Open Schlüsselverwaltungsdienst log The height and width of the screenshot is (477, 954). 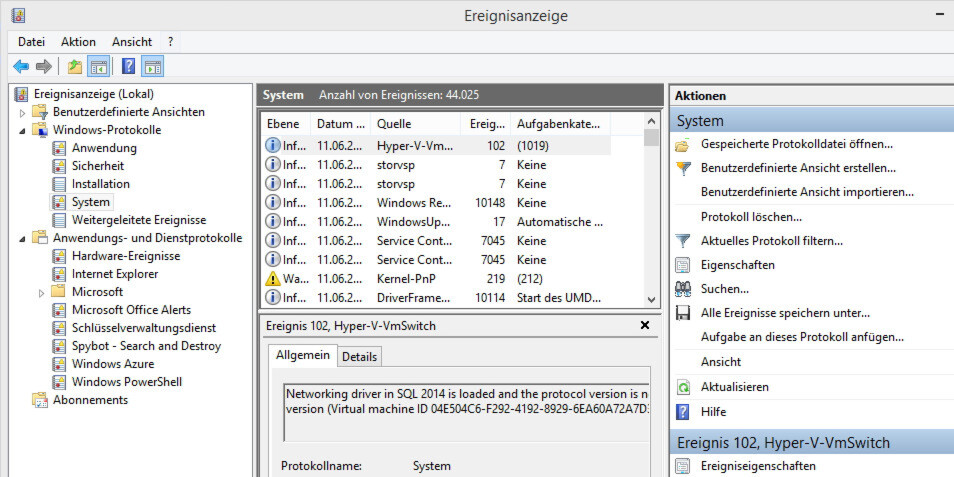click(x=144, y=328)
